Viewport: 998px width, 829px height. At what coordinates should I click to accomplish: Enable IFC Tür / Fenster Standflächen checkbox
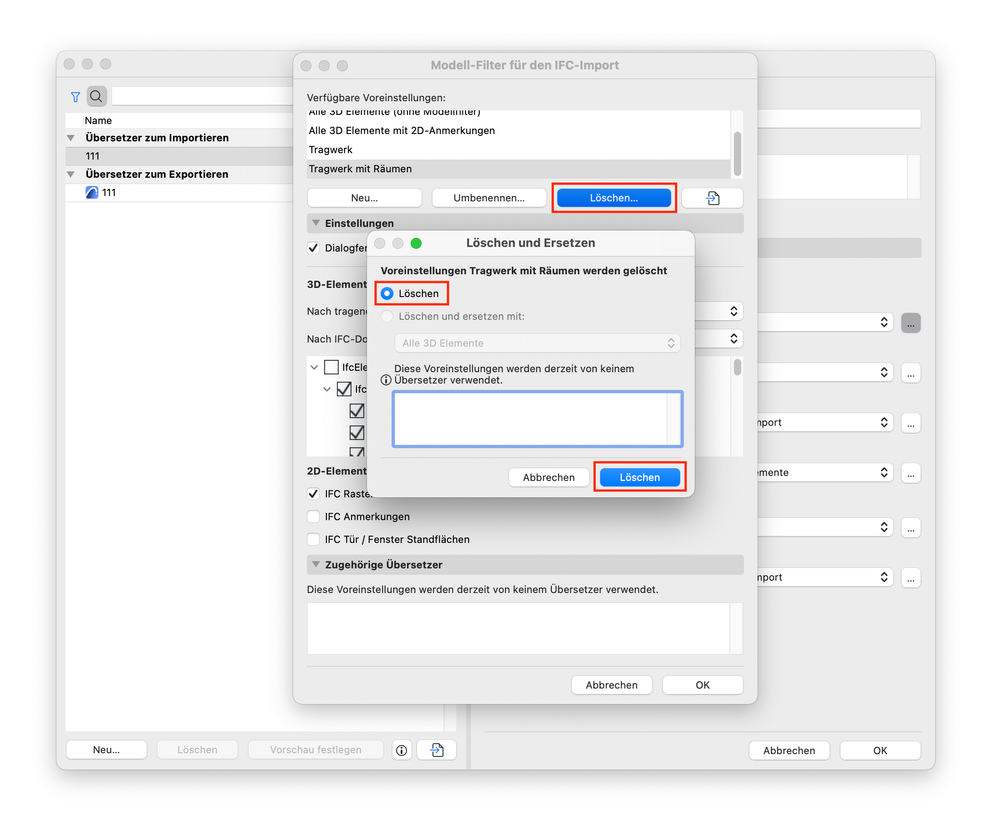pos(313,539)
